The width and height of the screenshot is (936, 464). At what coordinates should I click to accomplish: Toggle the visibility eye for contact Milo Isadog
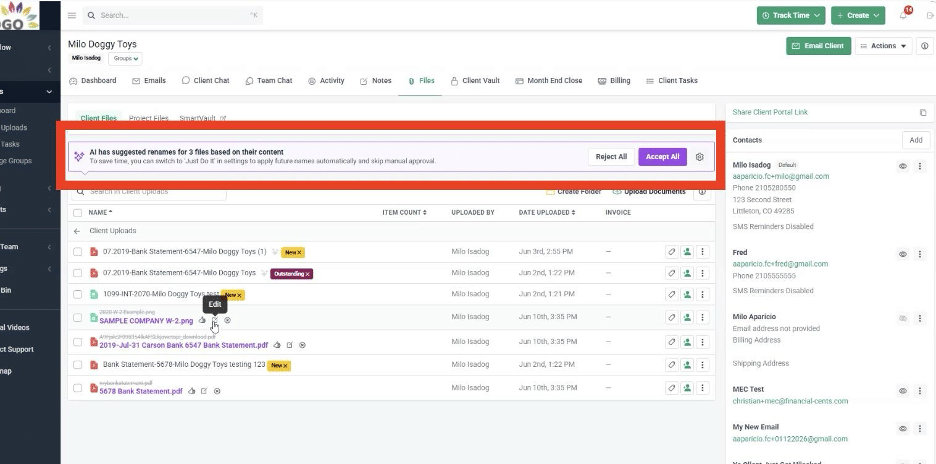pyautogui.click(x=903, y=167)
